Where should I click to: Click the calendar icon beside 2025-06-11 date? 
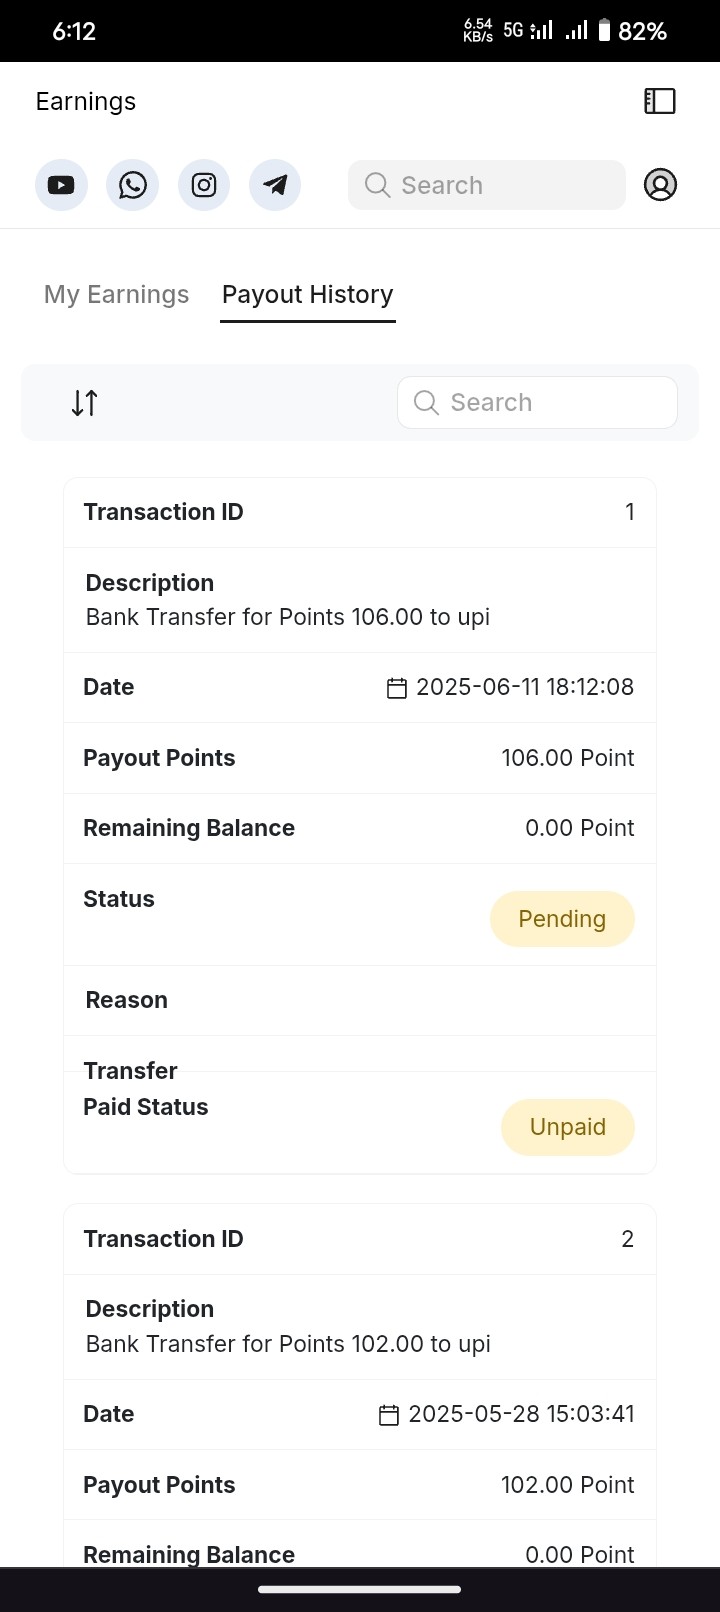(397, 688)
